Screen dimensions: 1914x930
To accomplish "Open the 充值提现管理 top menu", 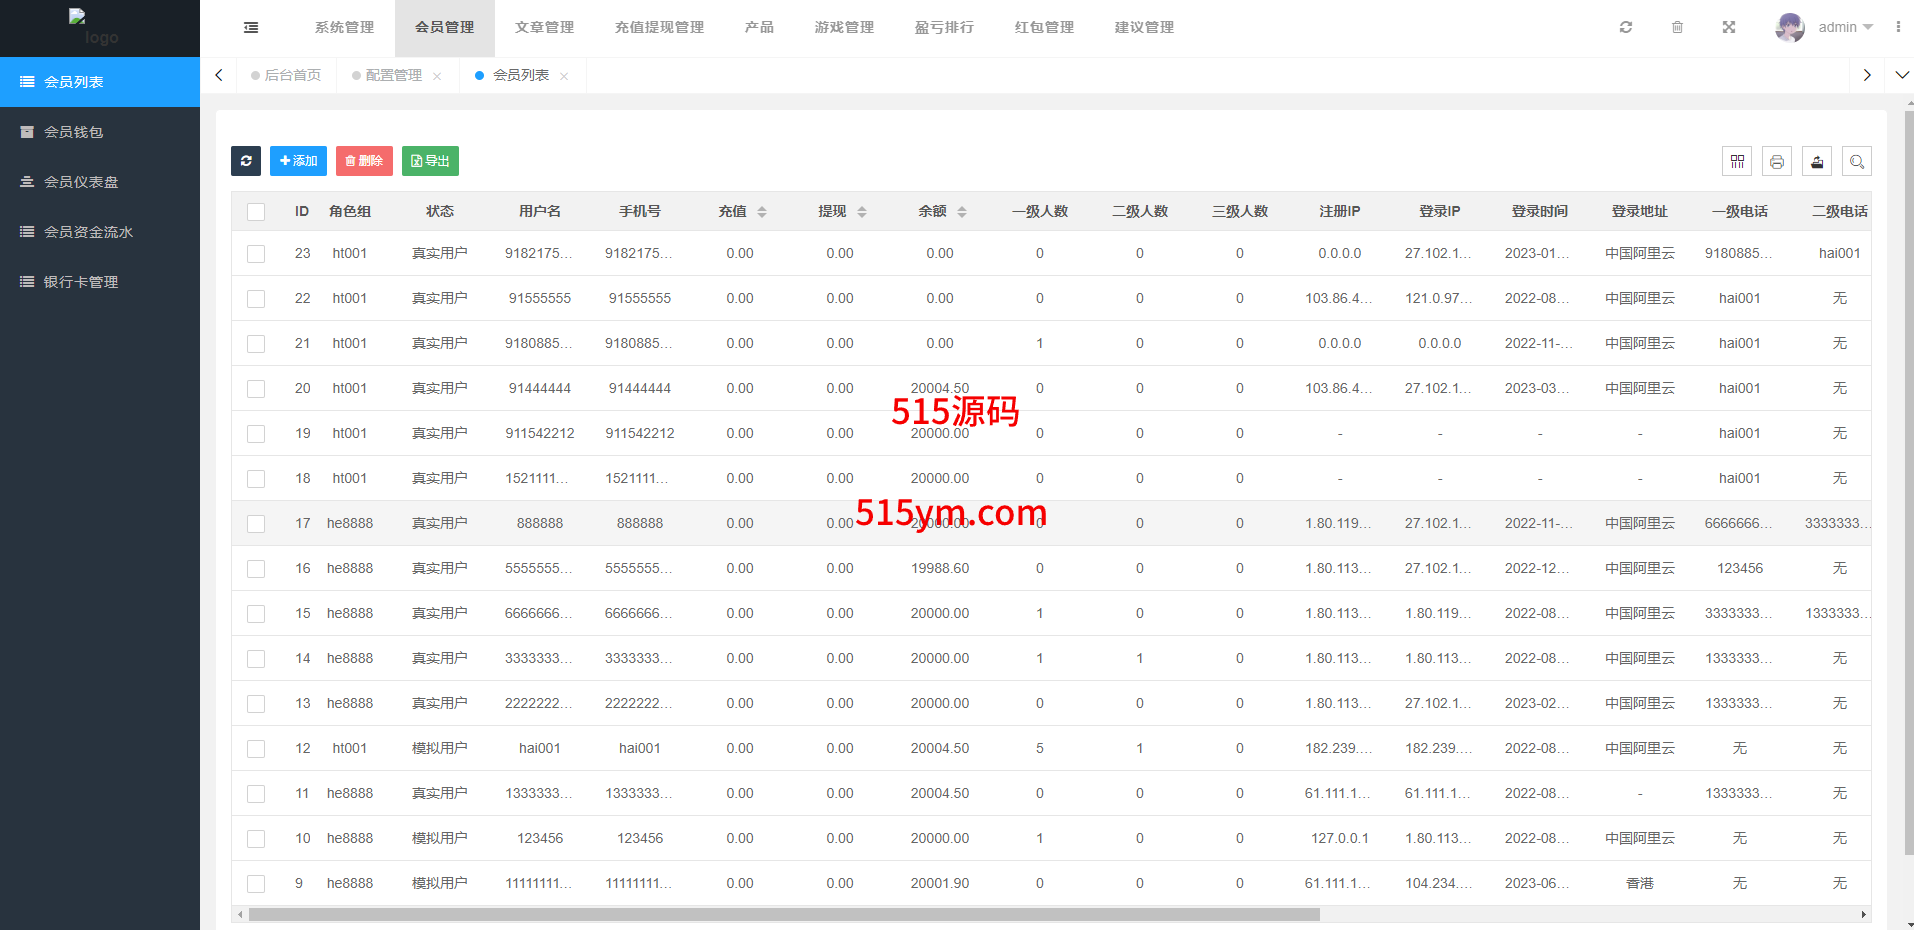I will (659, 27).
